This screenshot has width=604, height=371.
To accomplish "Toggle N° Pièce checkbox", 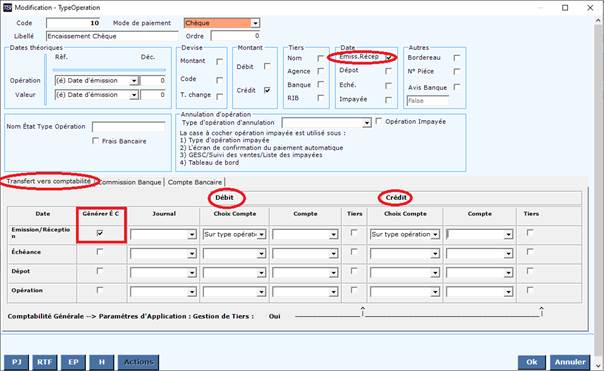I will tap(456, 71).
